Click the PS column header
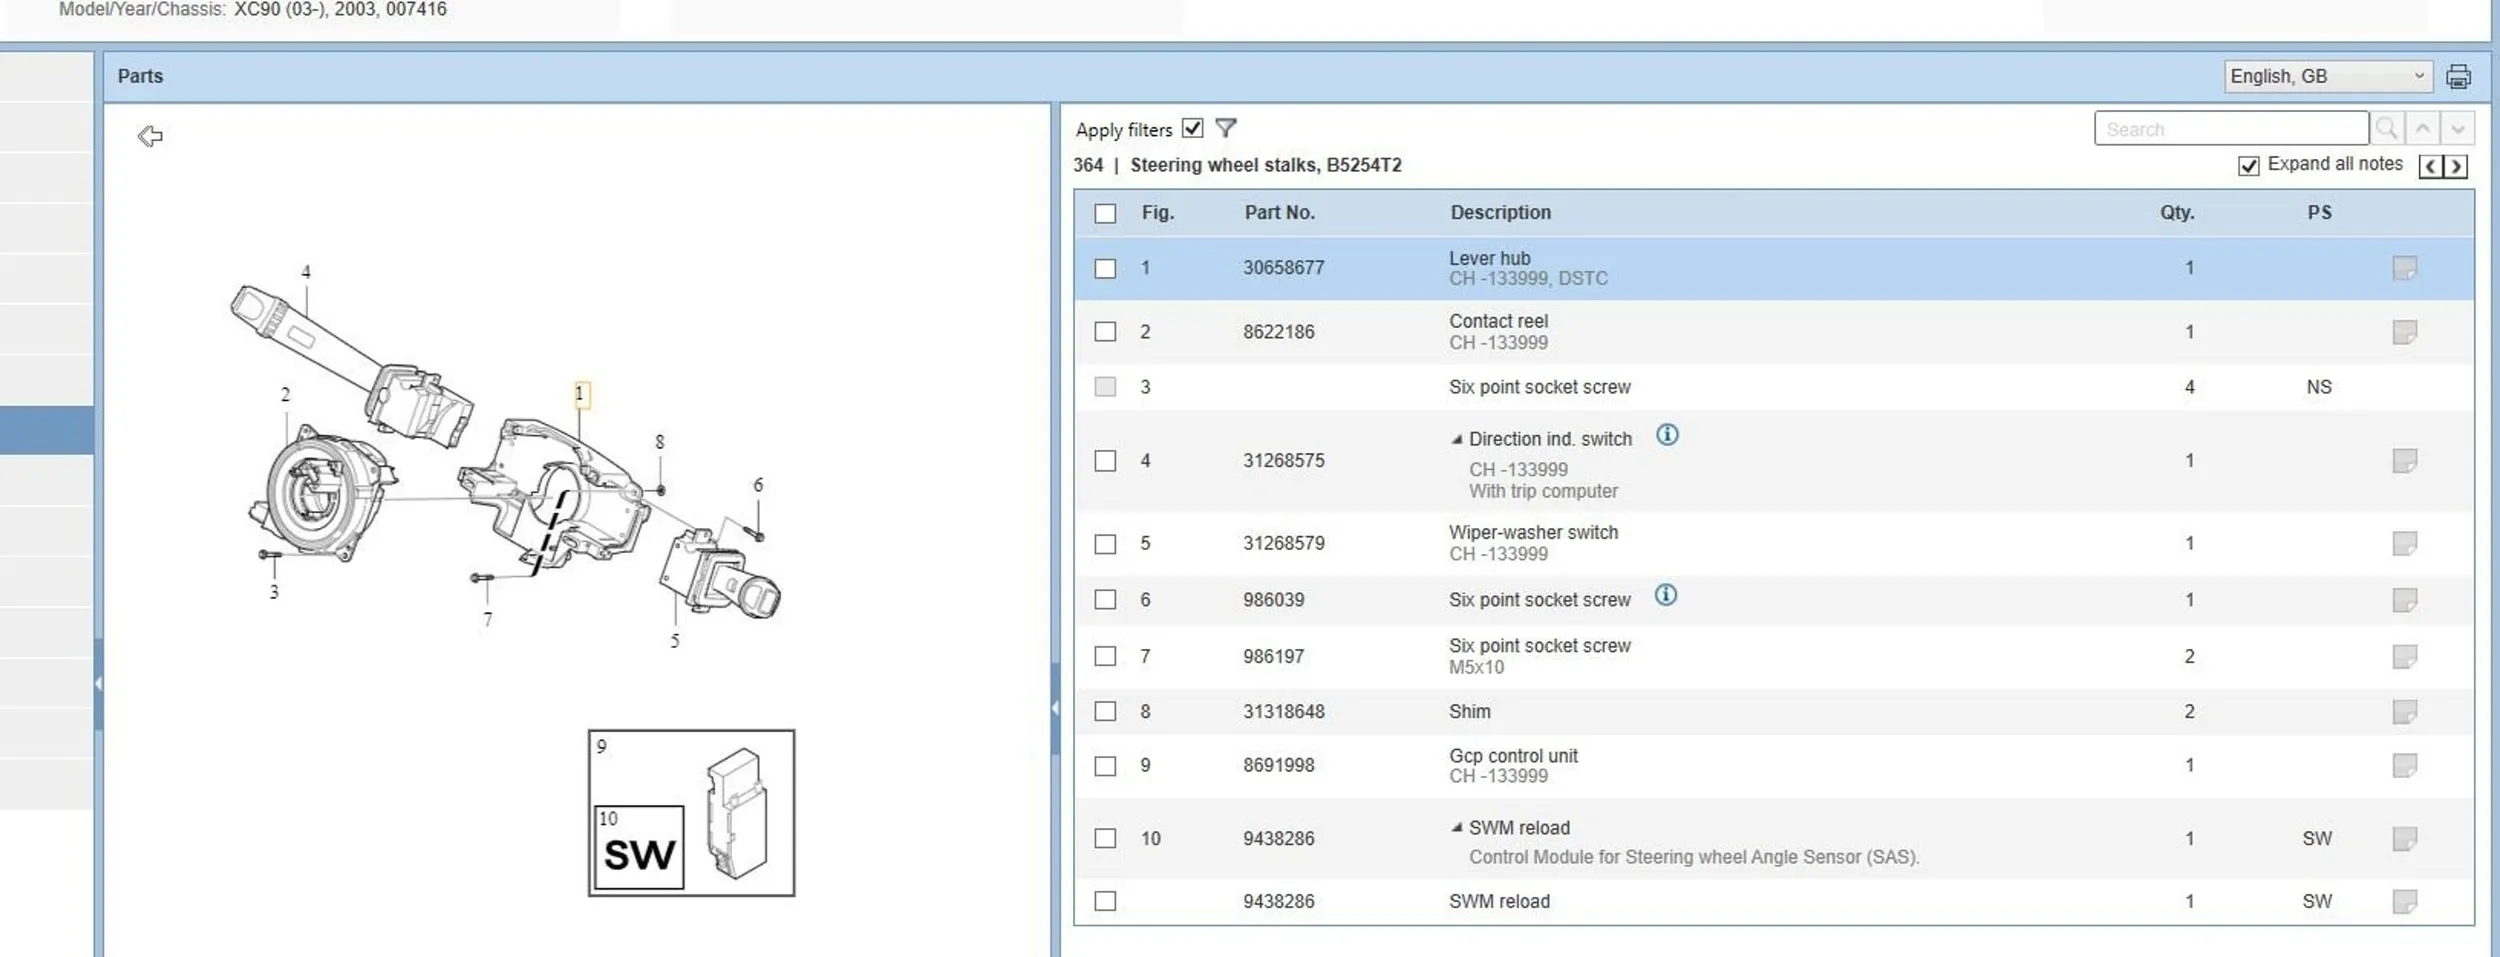 coord(2320,213)
